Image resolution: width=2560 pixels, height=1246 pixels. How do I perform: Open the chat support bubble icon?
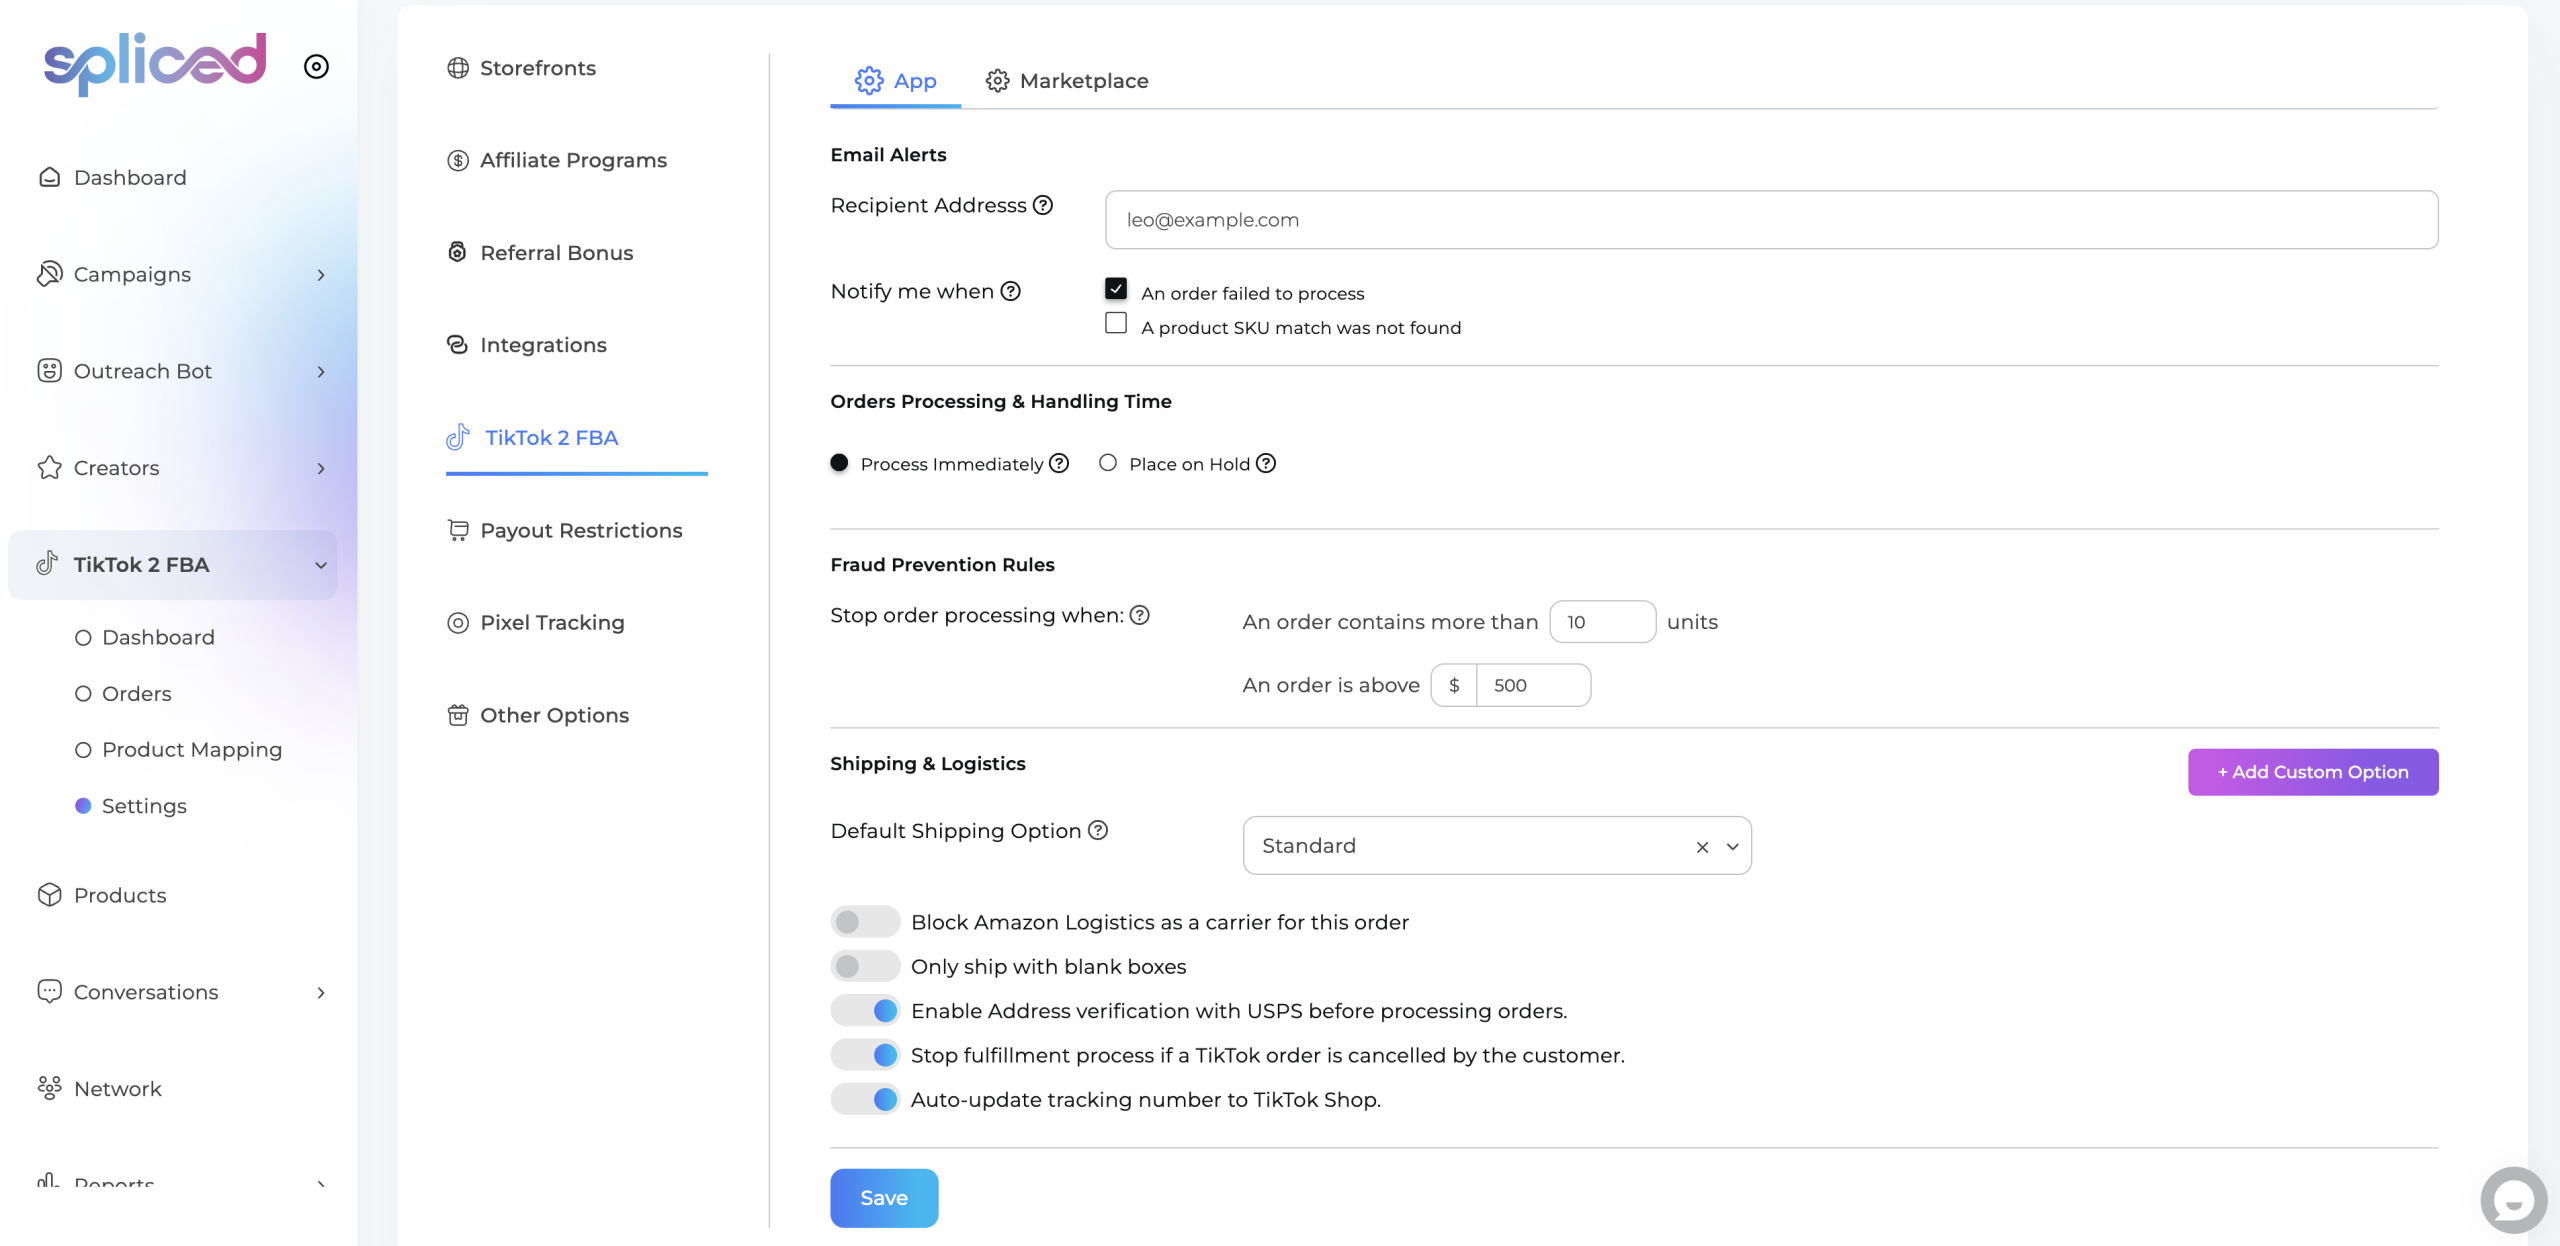pos(2512,1199)
